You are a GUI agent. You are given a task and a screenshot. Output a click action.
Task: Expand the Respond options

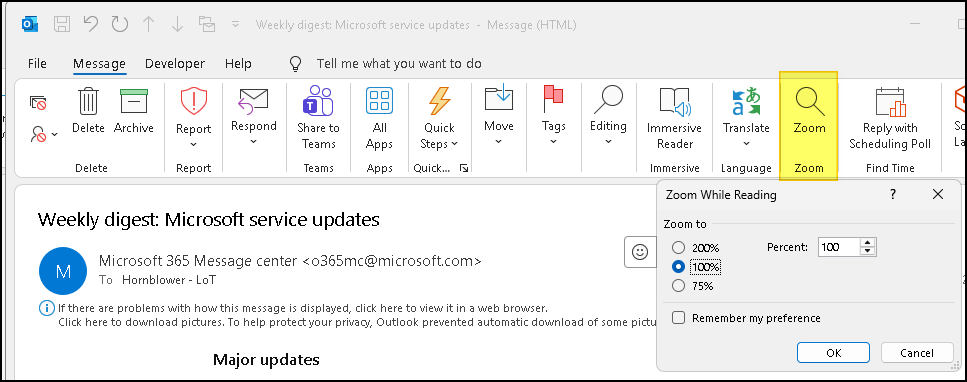click(253, 117)
